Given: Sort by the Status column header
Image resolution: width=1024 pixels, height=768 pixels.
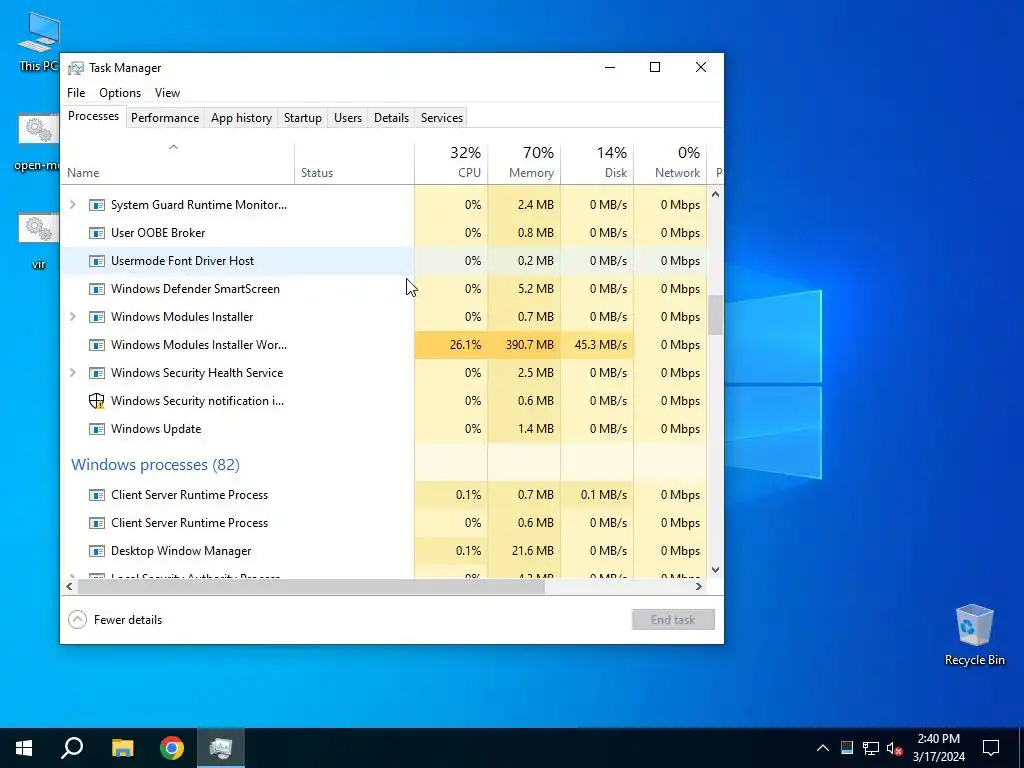Looking at the screenshot, I should (355, 163).
